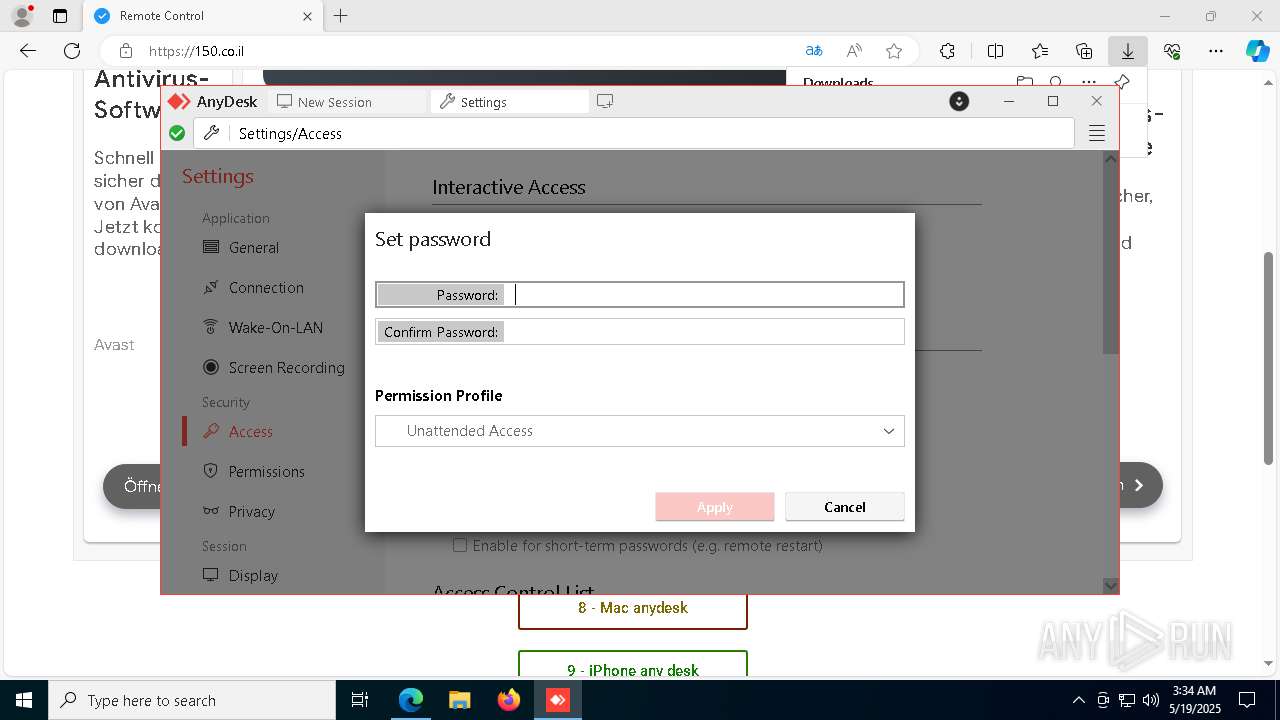This screenshot has height=720, width=1280.
Task: Select the Remote Control browser tab
Action: (x=203, y=16)
